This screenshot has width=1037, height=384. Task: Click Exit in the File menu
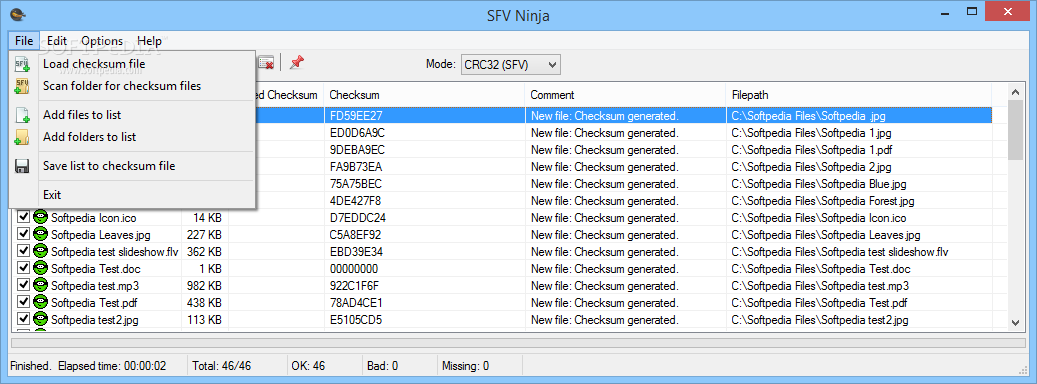pyautogui.click(x=132, y=195)
